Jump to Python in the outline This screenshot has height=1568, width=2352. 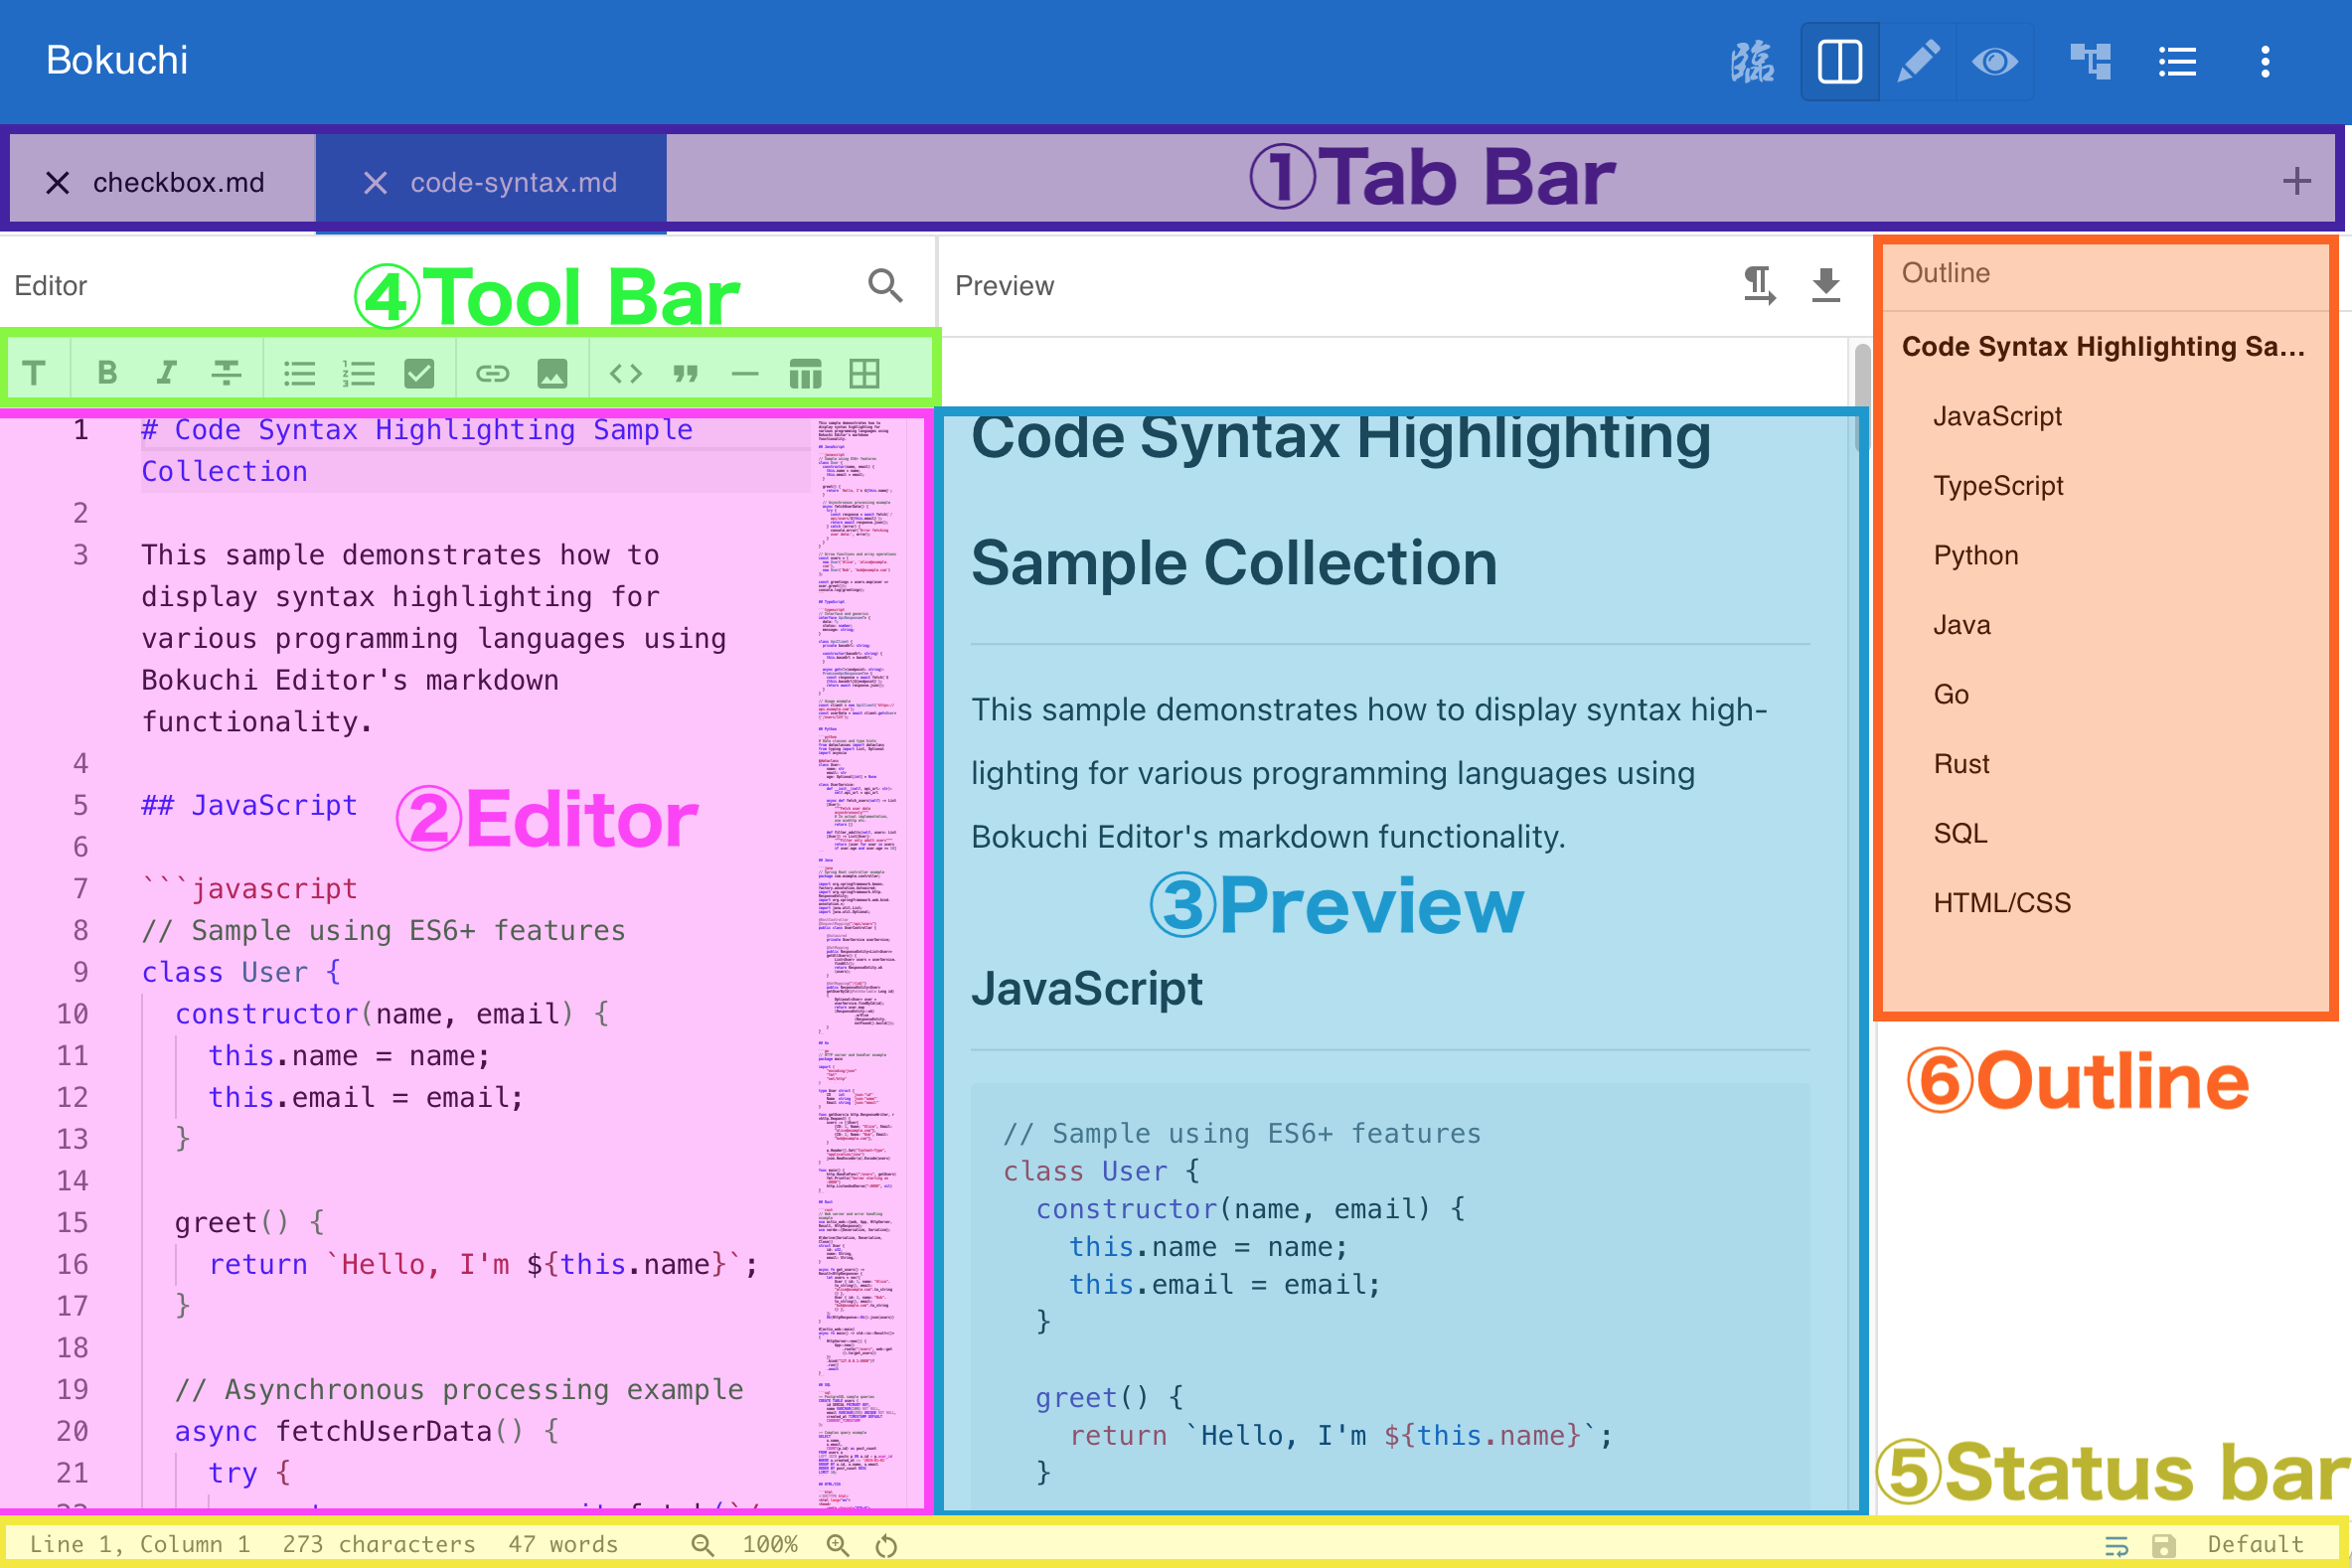click(x=1976, y=555)
